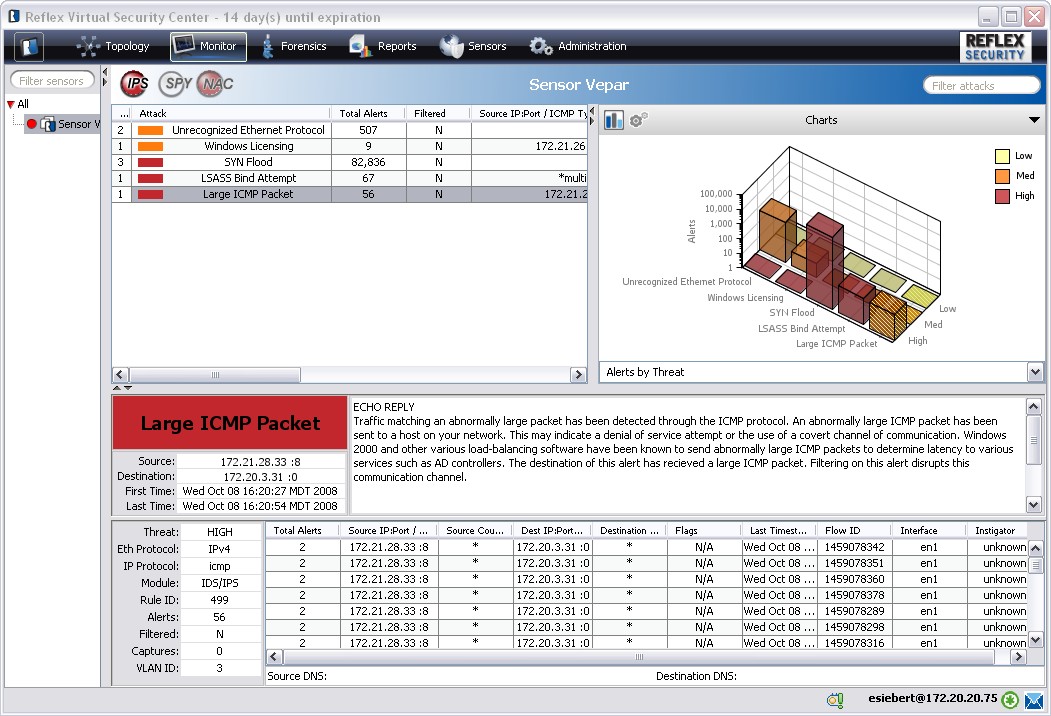Open chart settings gear icon
1051x716 pixels.
pos(638,120)
